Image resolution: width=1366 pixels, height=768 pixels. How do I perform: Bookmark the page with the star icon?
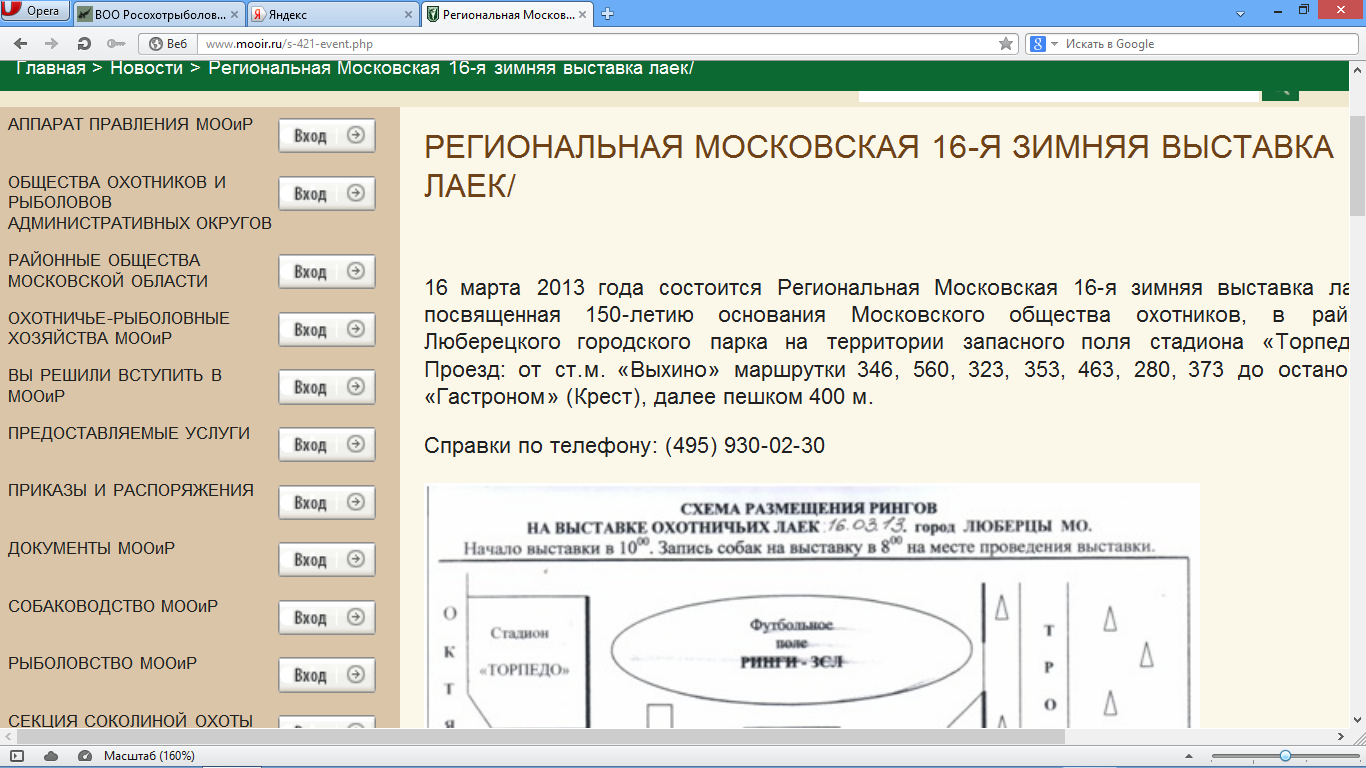pyautogui.click(x=1006, y=44)
